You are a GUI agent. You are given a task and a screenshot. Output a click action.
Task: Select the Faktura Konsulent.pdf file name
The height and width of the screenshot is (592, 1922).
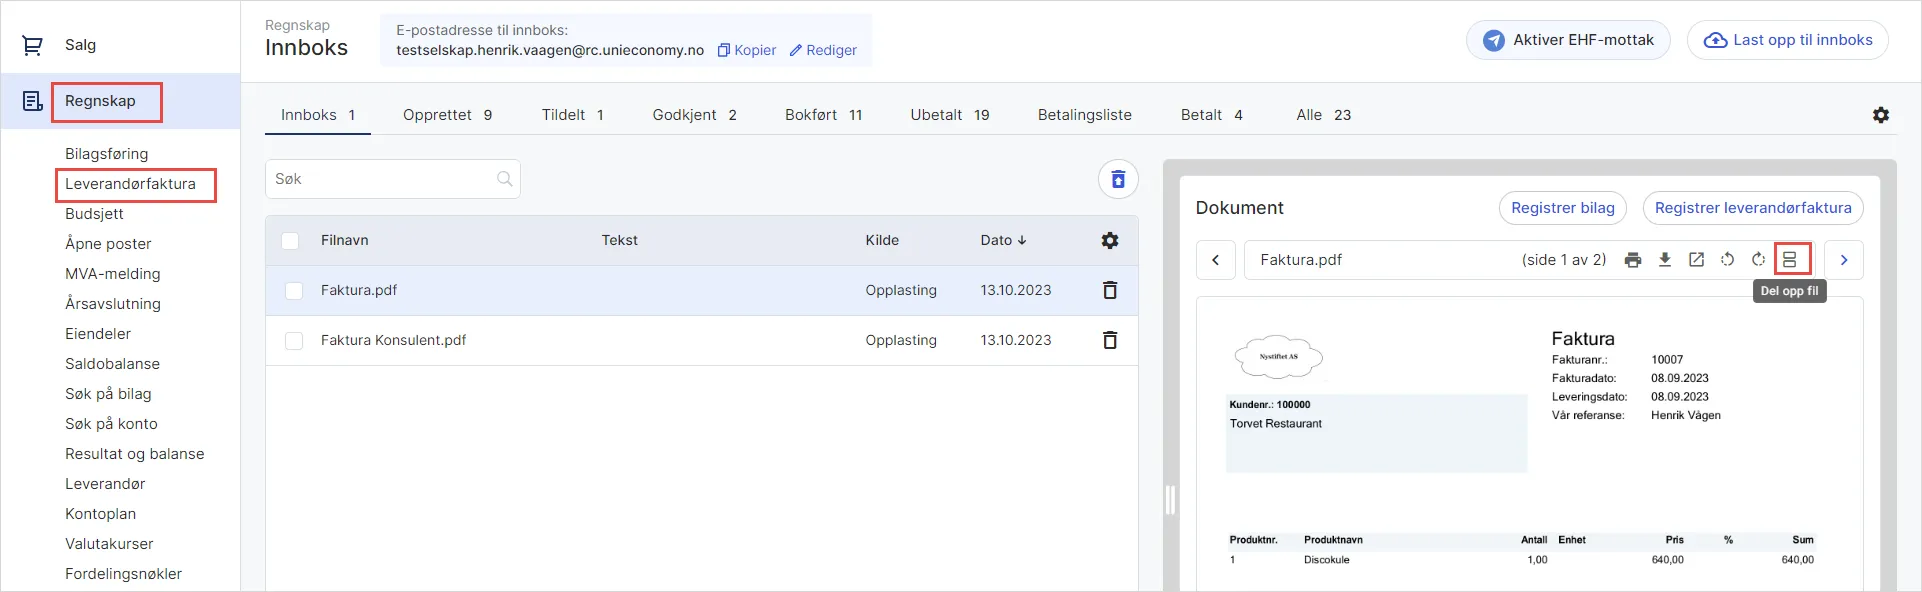click(x=394, y=340)
